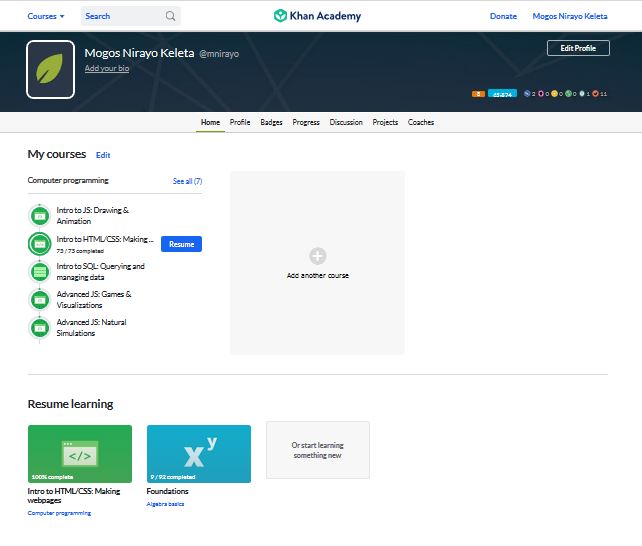Open Advanced JS: Natural Simulations
The height and width of the screenshot is (546, 642).
pos(91,328)
